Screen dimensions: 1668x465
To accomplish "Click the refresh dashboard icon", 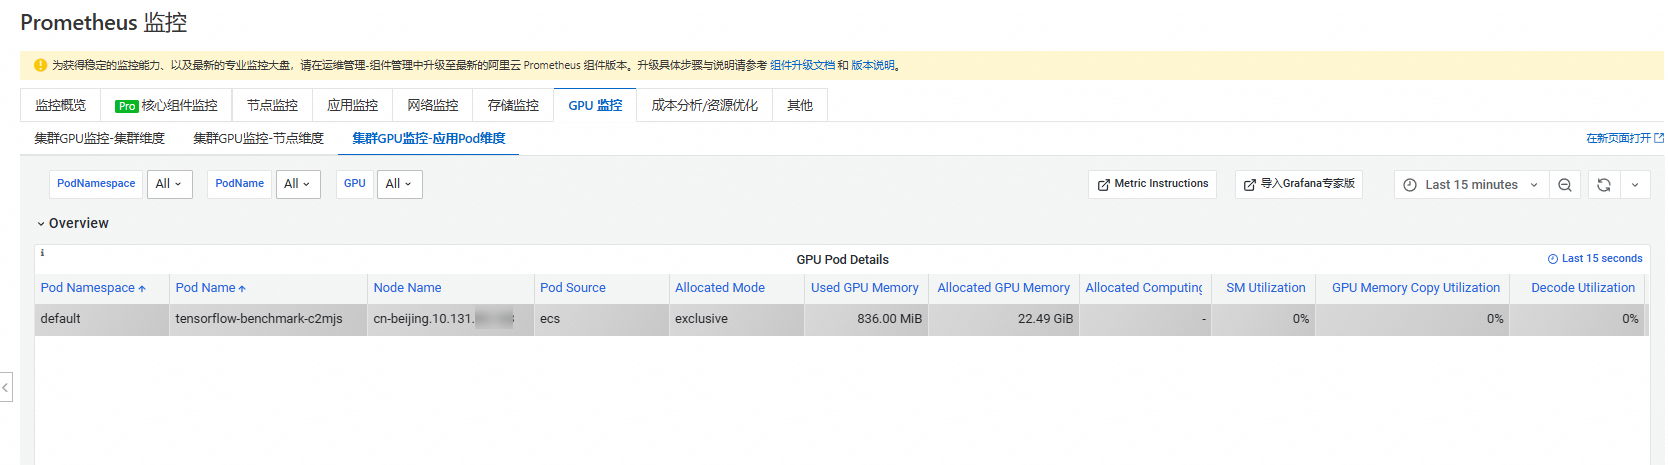I will pyautogui.click(x=1604, y=185).
